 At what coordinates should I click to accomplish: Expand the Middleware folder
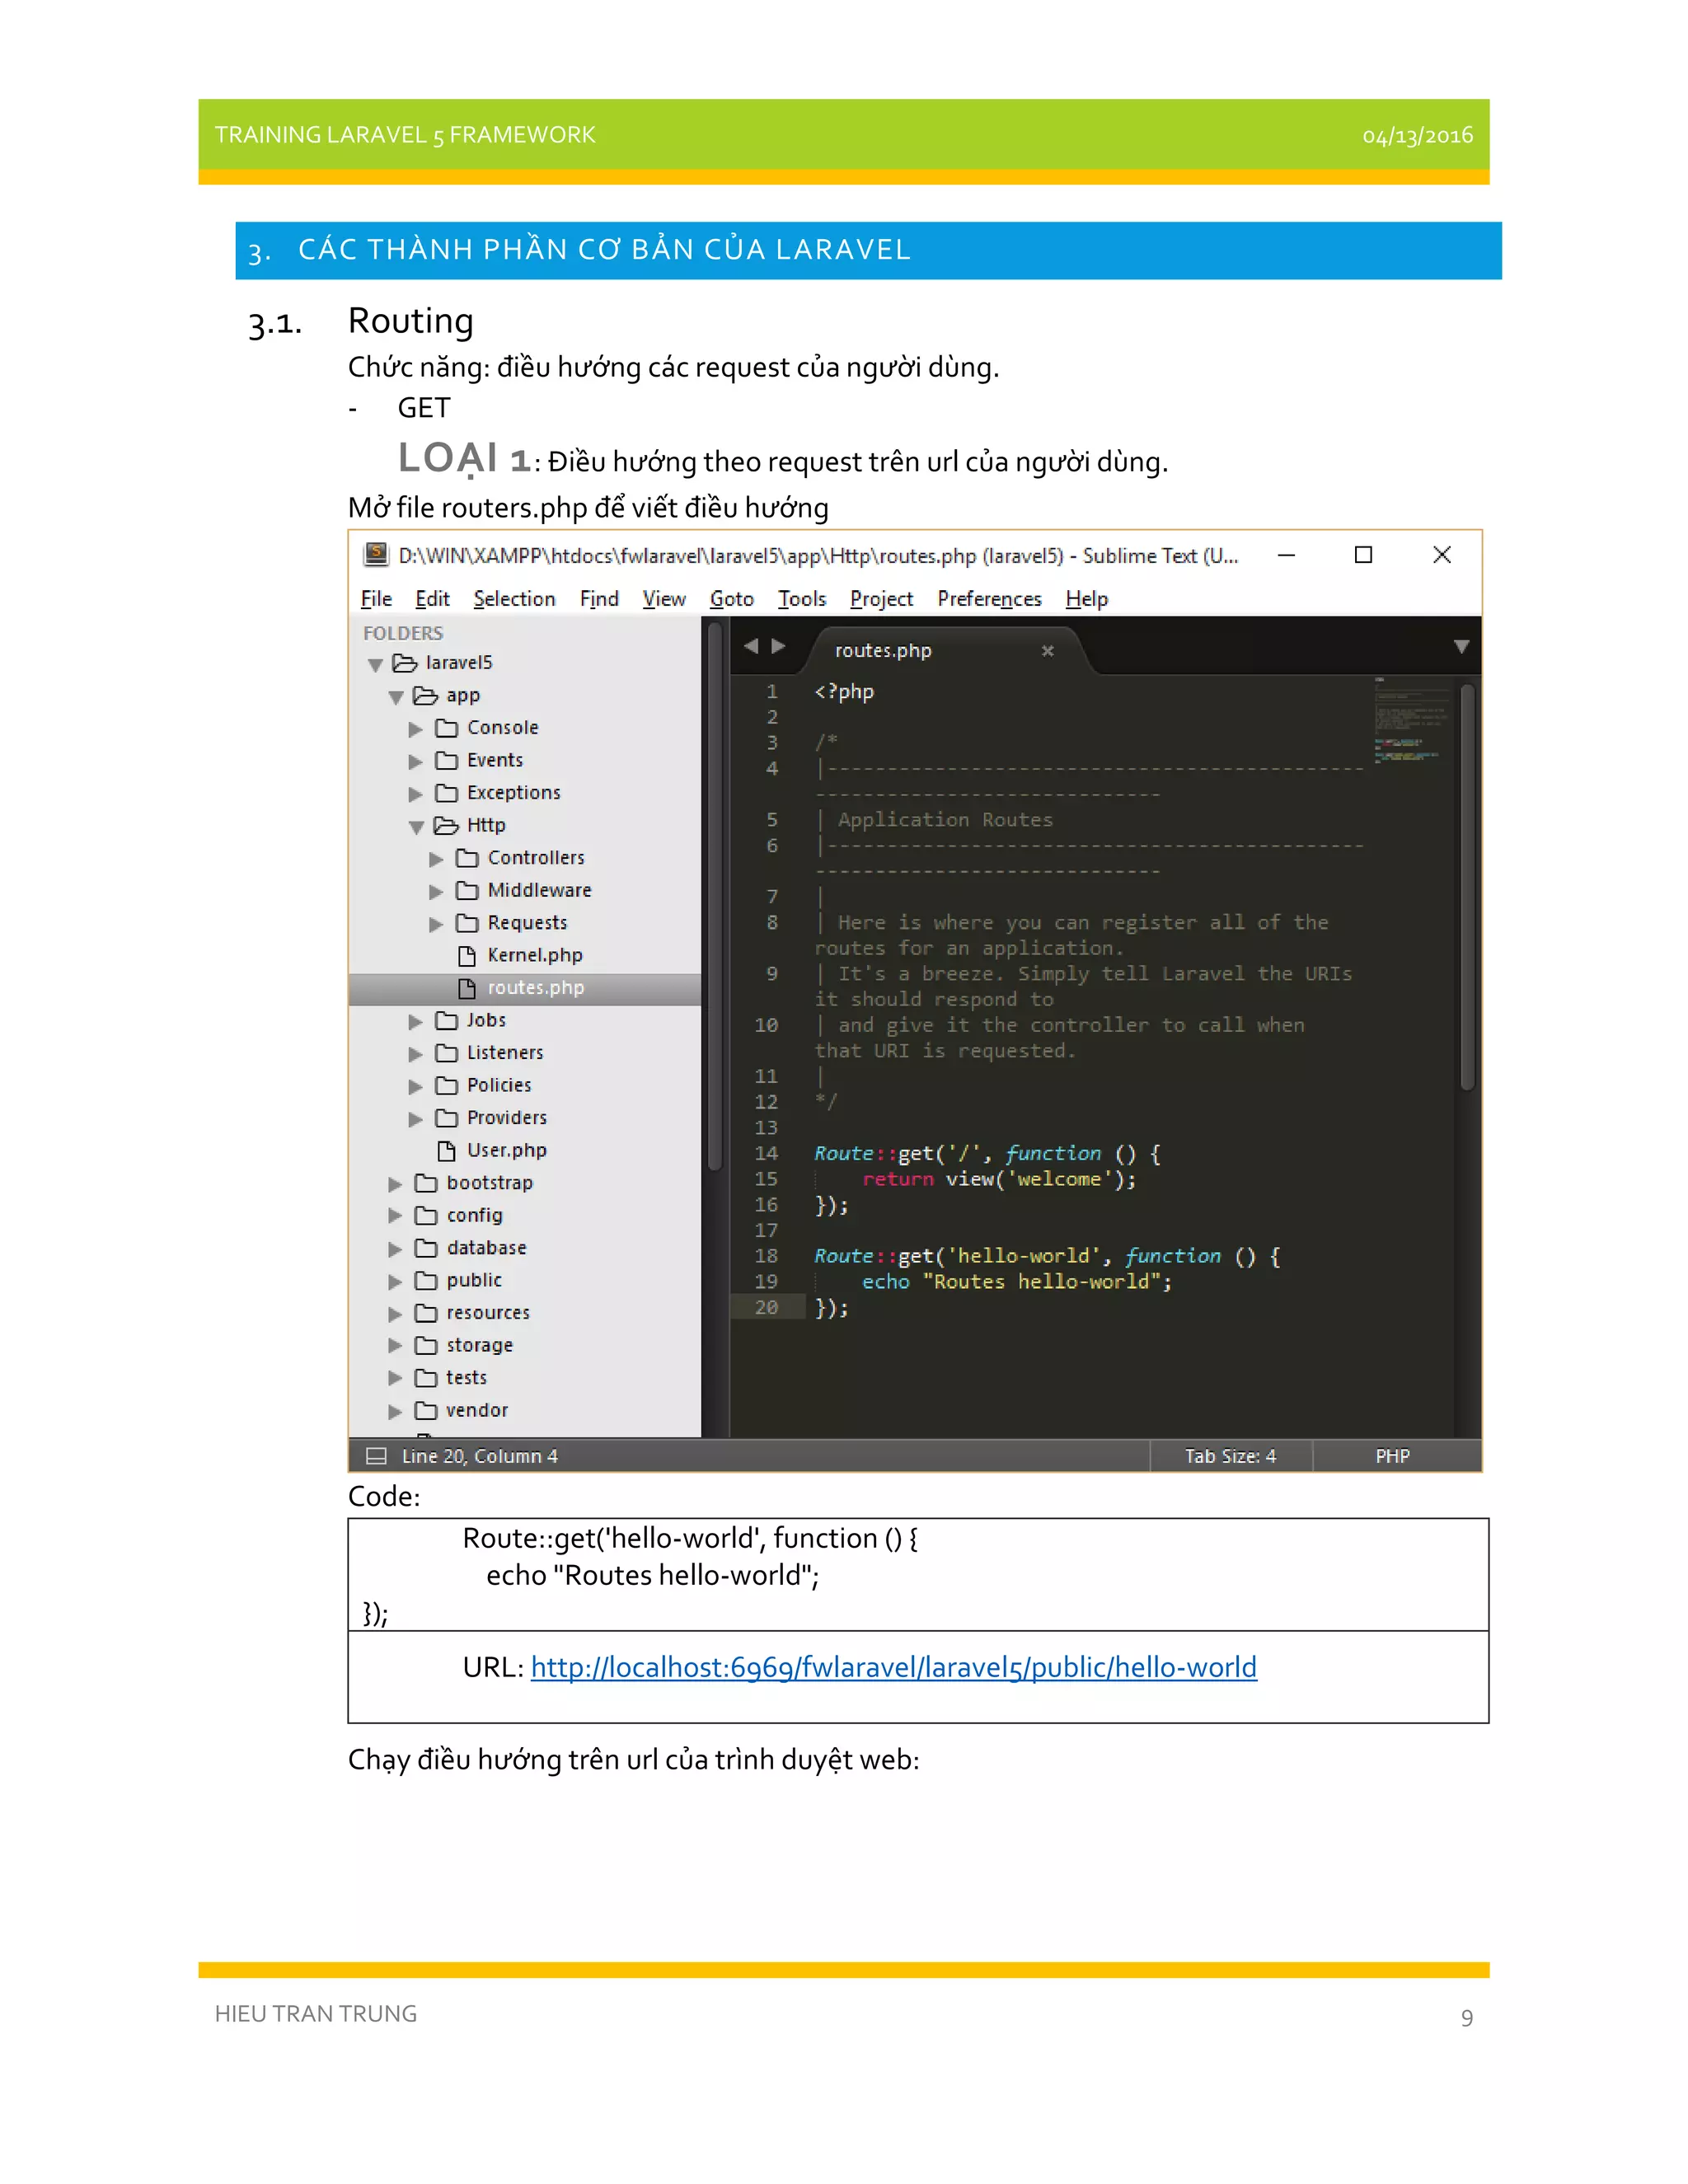point(437,892)
